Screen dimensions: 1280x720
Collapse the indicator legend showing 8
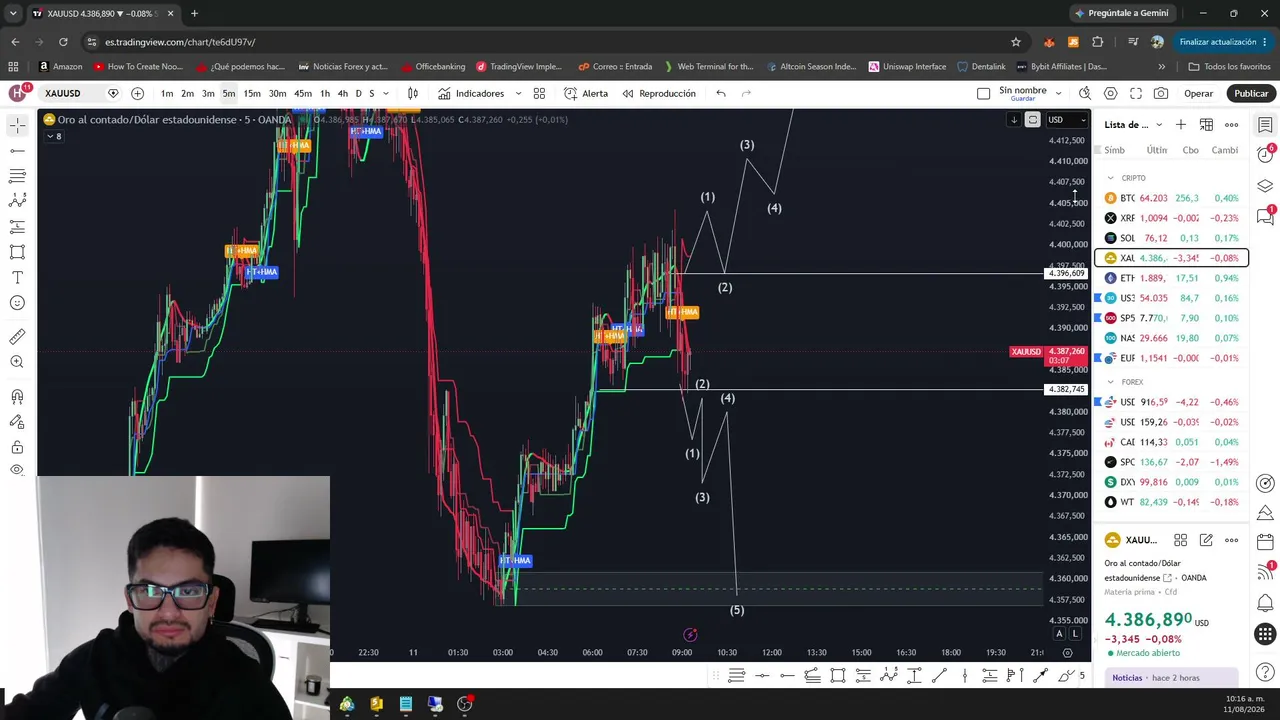point(55,137)
